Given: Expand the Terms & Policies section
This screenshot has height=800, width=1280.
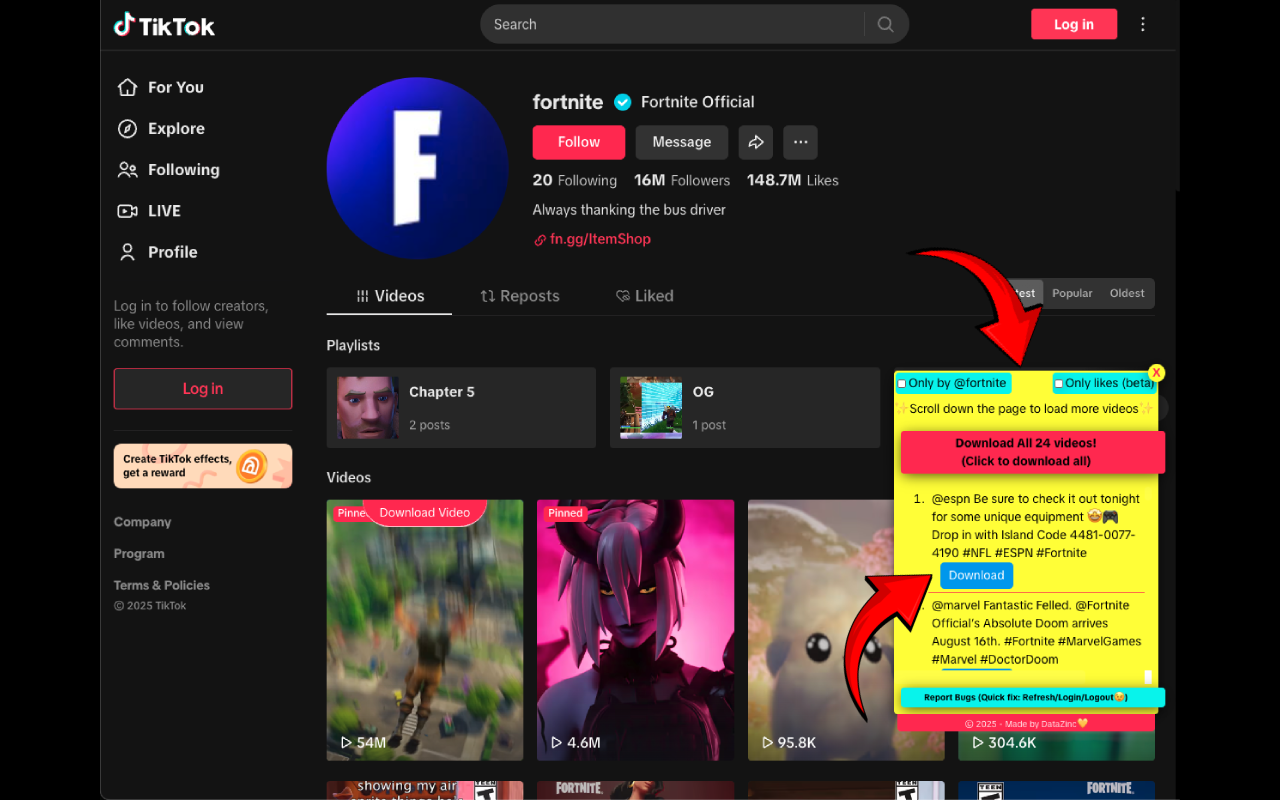Looking at the screenshot, I should (x=162, y=585).
